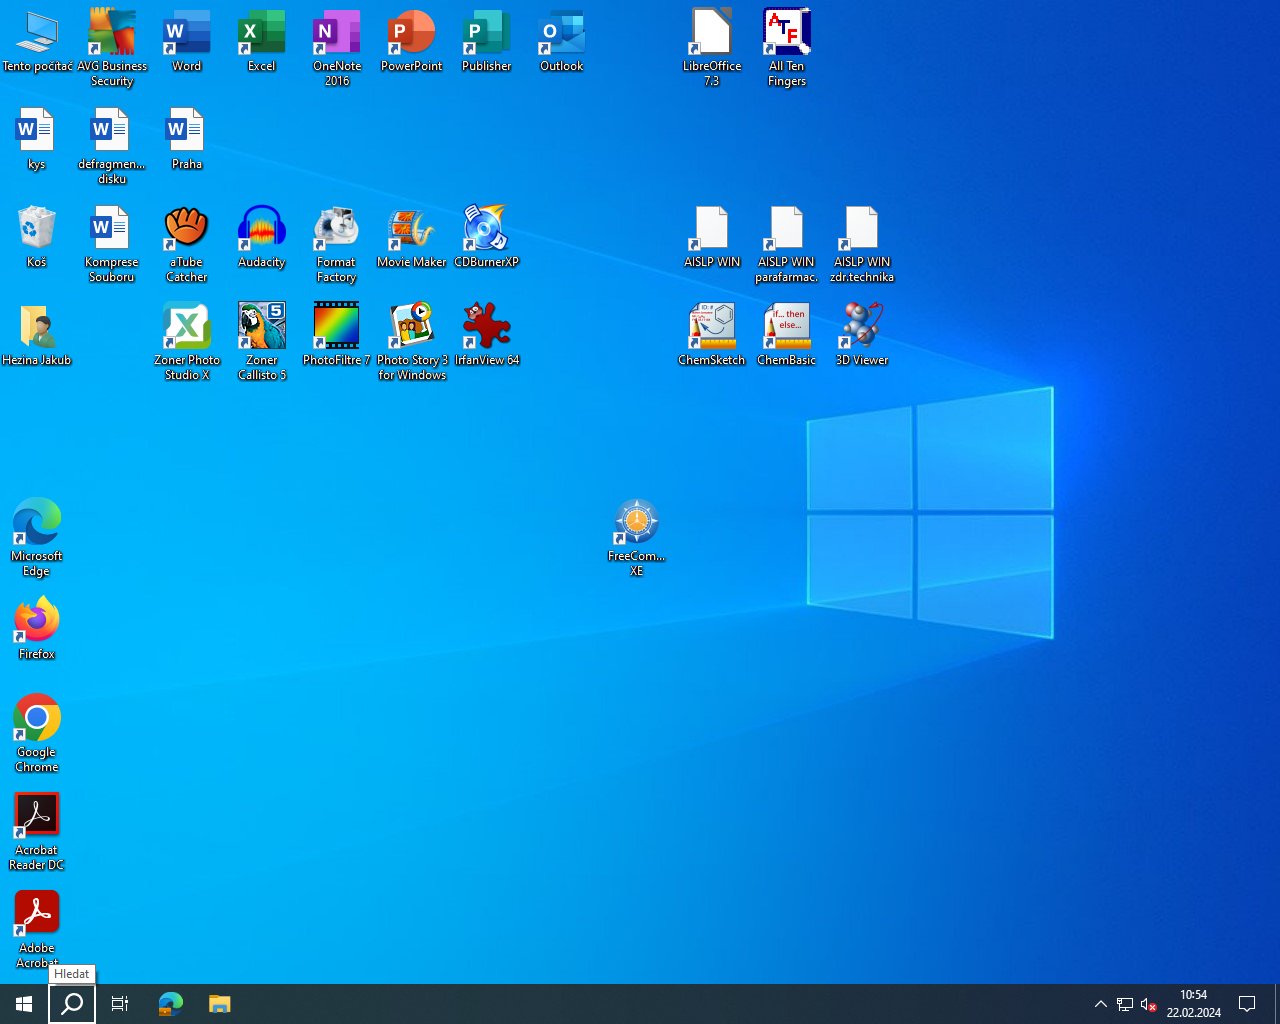Select the Adobe Acrobat shortcut
This screenshot has width=1280, height=1024.
[37, 930]
